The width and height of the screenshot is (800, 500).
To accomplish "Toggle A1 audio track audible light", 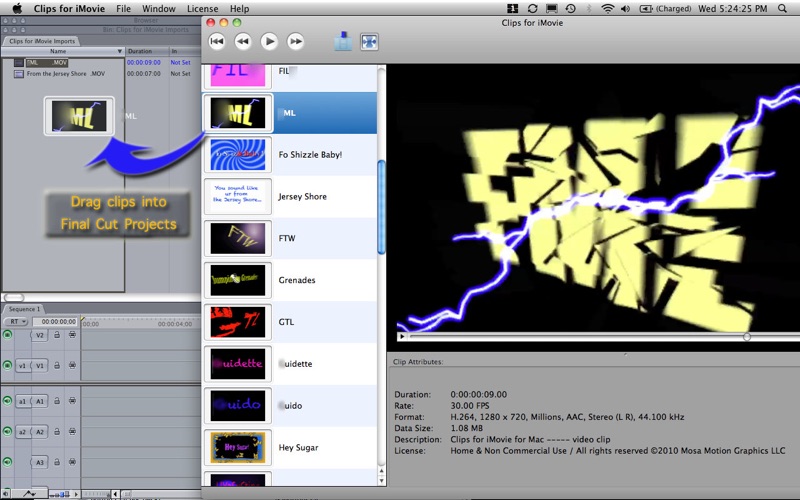I will [x=8, y=400].
